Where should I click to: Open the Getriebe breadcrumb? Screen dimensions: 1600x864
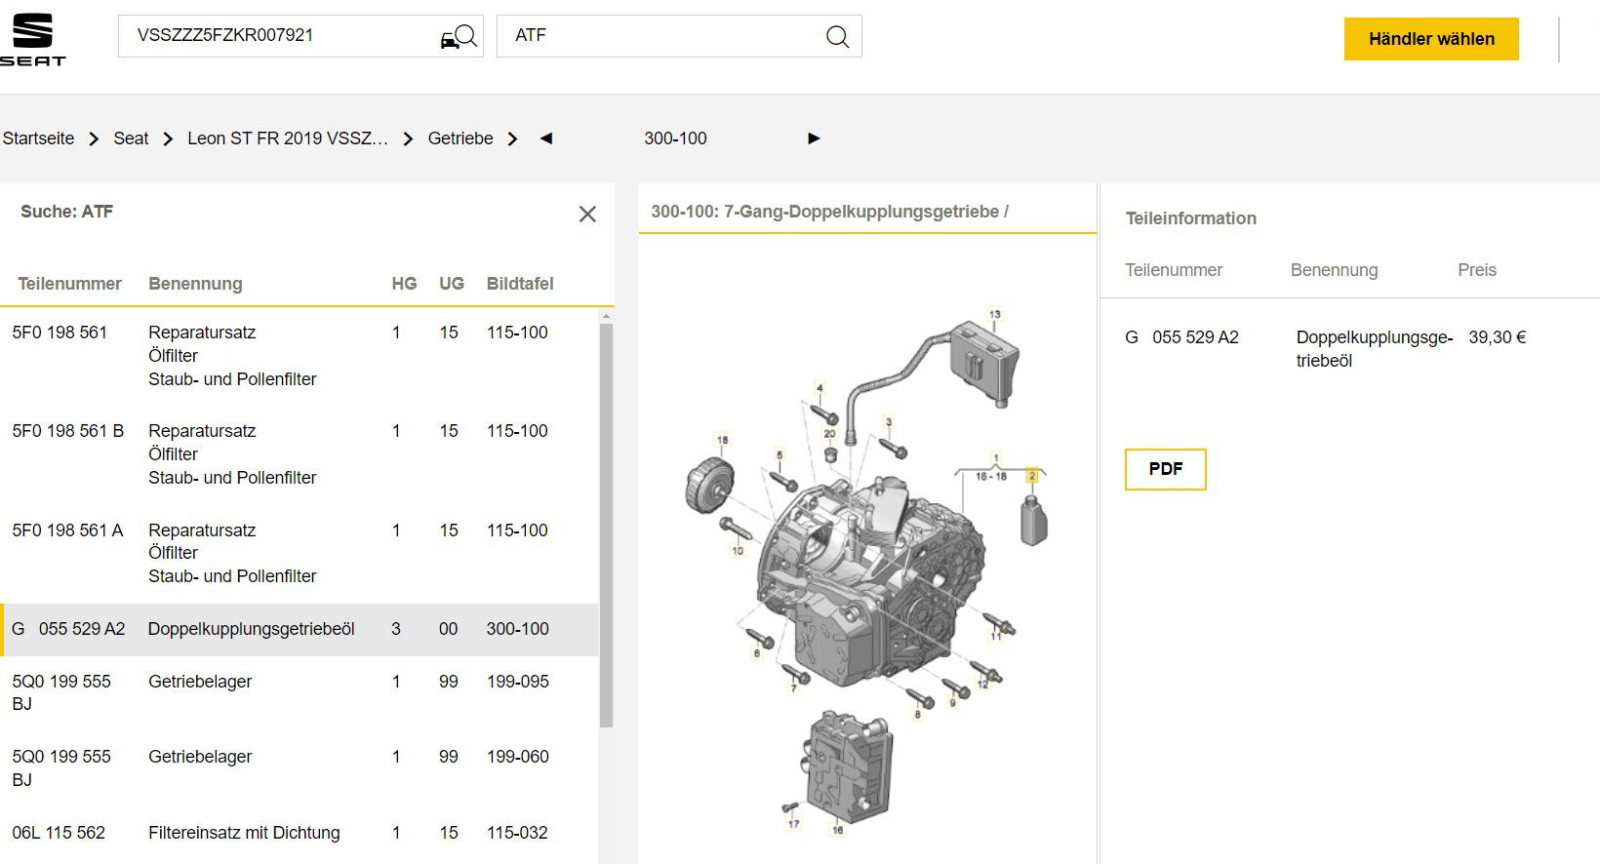coord(460,139)
